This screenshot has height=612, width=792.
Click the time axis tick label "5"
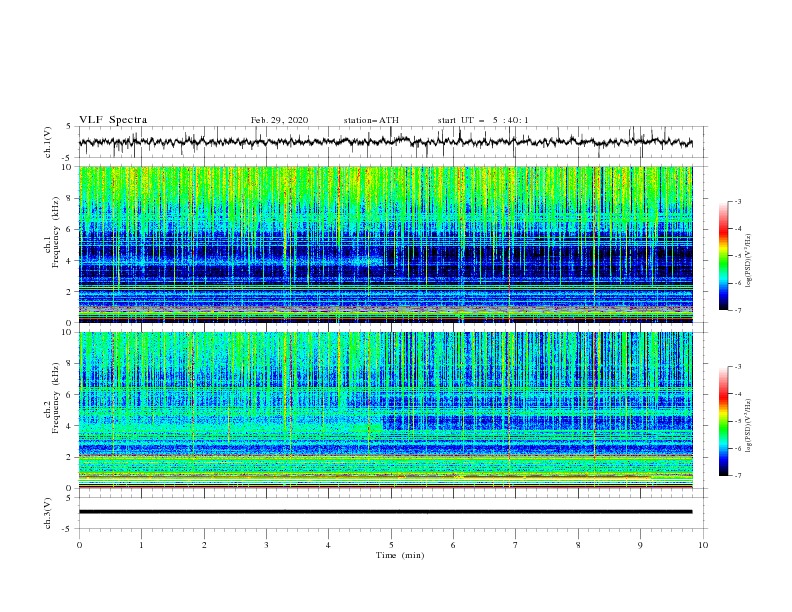tap(391, 545)
